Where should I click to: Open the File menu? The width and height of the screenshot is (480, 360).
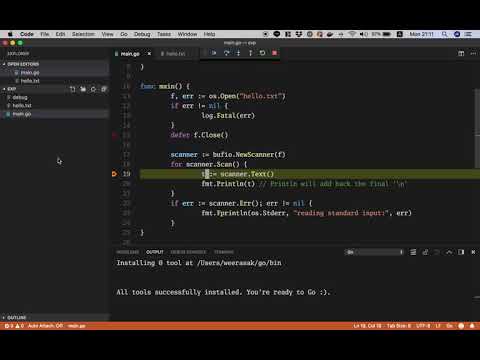click(x=45, y=34)
